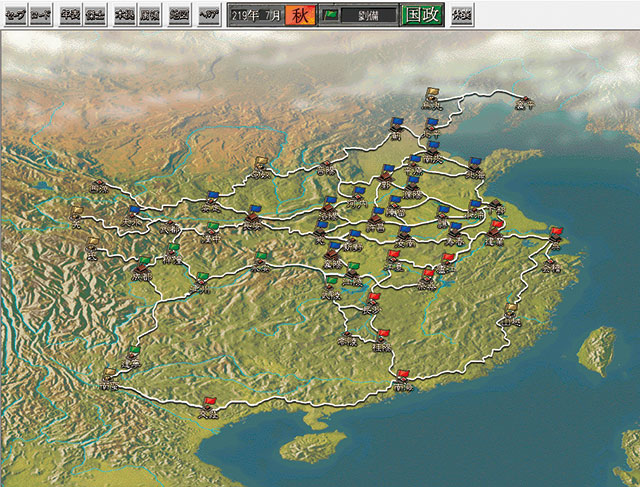Screen dimensions: 640x487
Task: Select the red-flag city on the southern coast
Action: click(x=402, y=382)
